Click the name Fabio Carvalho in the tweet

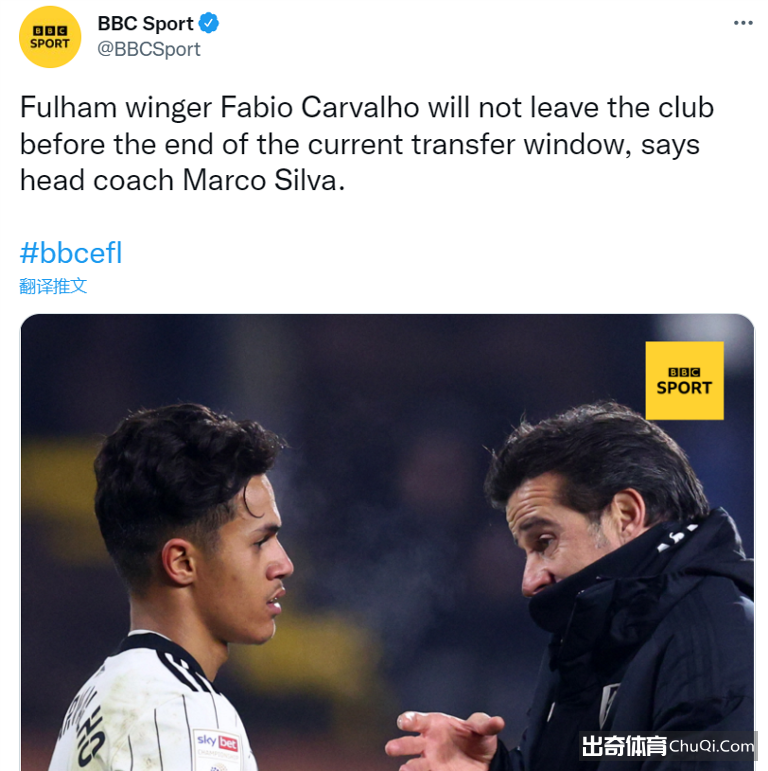pos(320,107)
